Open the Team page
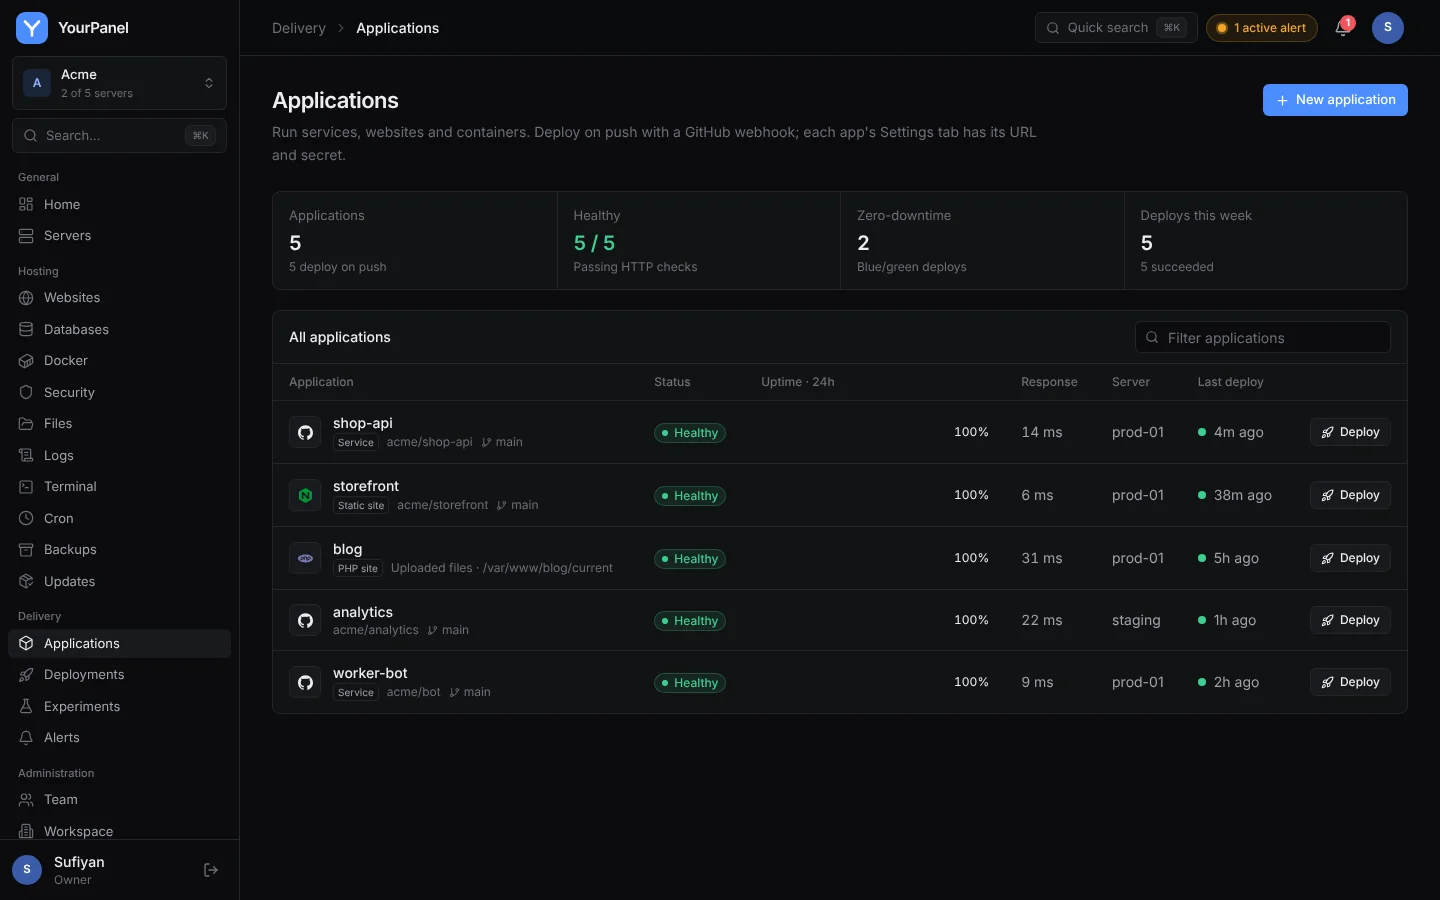The height and width of the screenshot is (900, 1440). point(119,800)
